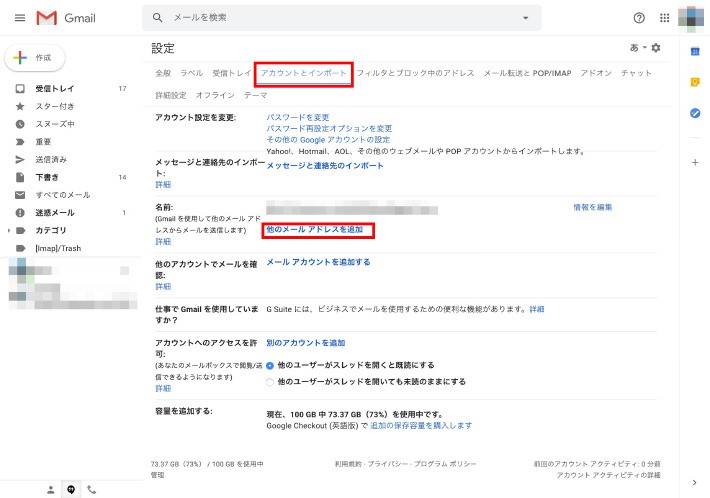The width and height of the screenshot is (710, 498).
Task: Click the label icon for [Imap]/Trash
Action: coord(20,248)
